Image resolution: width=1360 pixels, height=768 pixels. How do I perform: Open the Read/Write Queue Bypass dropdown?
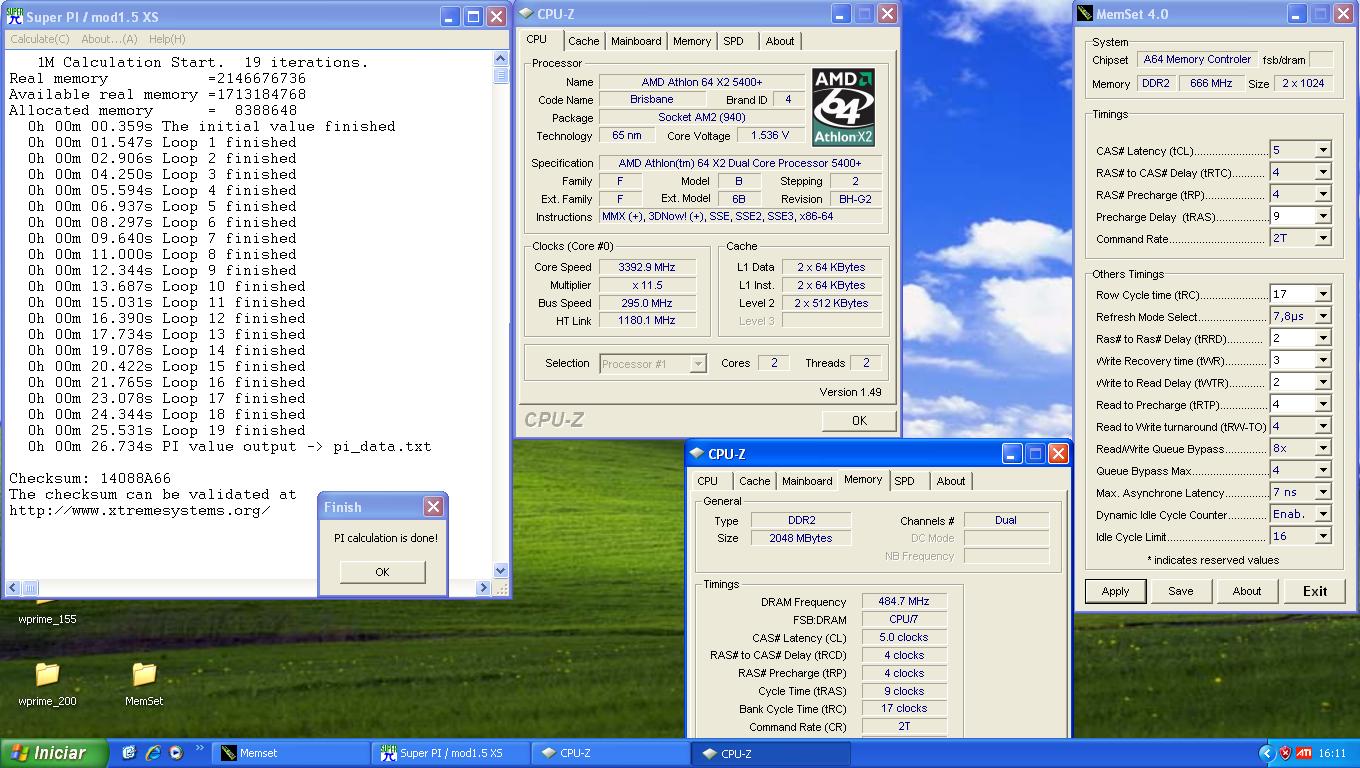(x=1322, y=448)
